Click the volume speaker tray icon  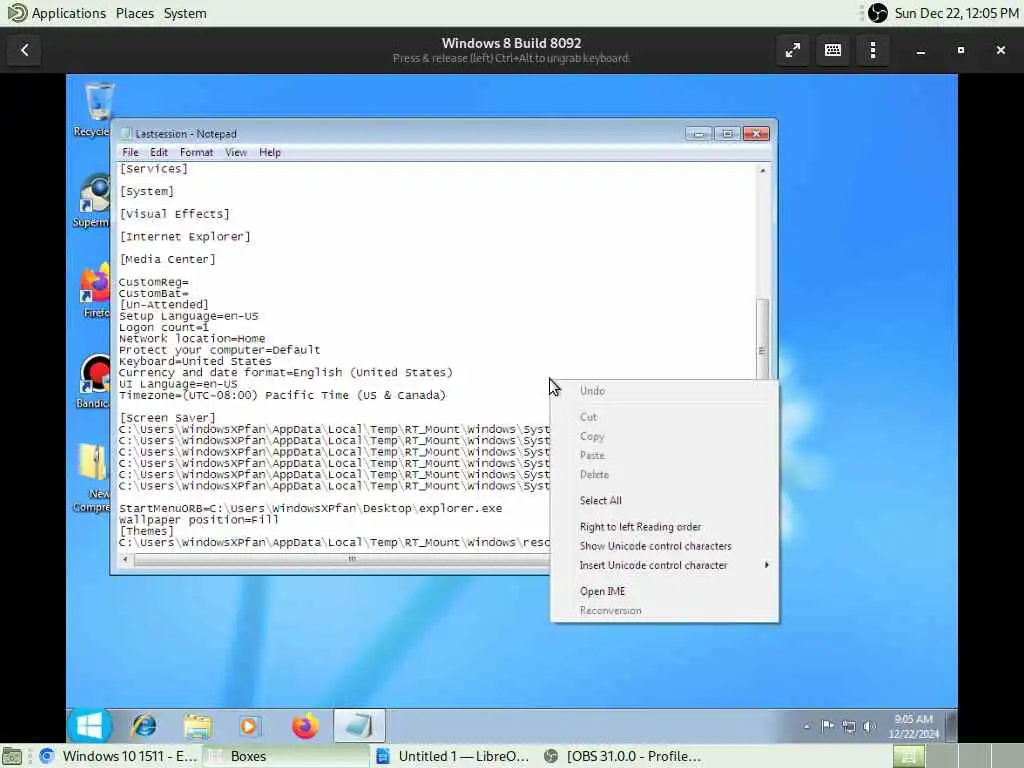click(x=869, y=726)
